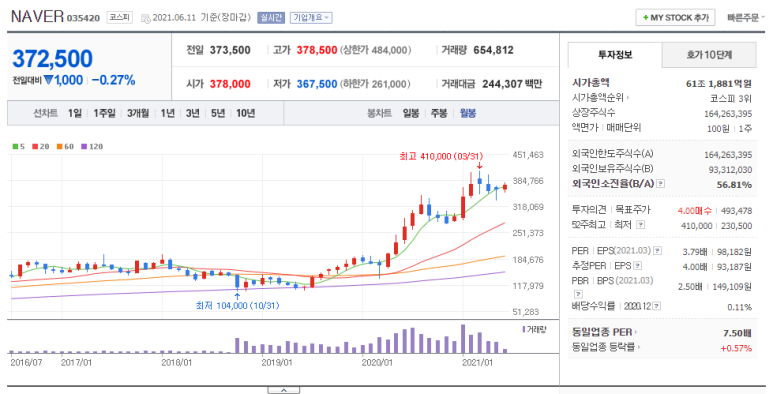Click help icon next to PER EPS(2021.03)
773x394 pixels.
[657, 251]
